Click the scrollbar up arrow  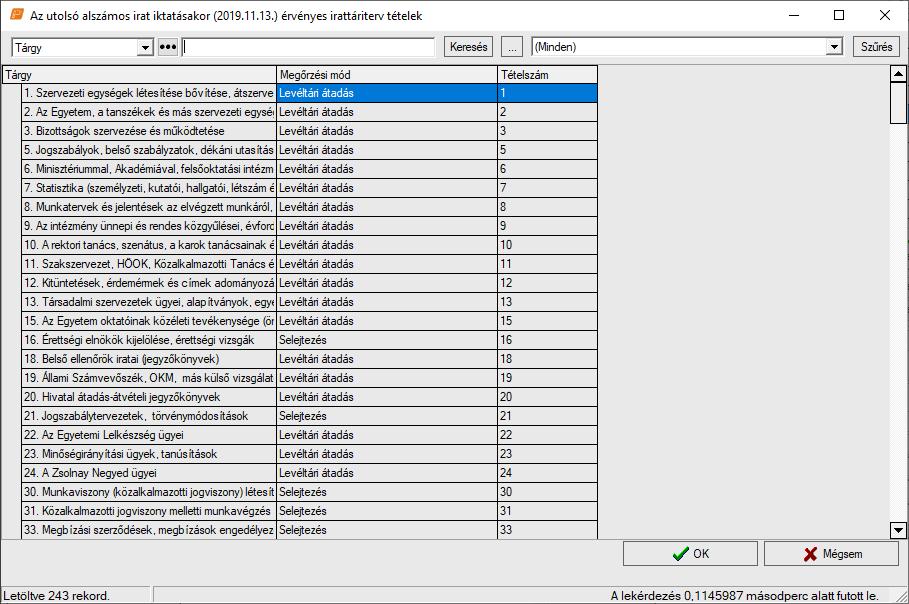pos(898,74)
